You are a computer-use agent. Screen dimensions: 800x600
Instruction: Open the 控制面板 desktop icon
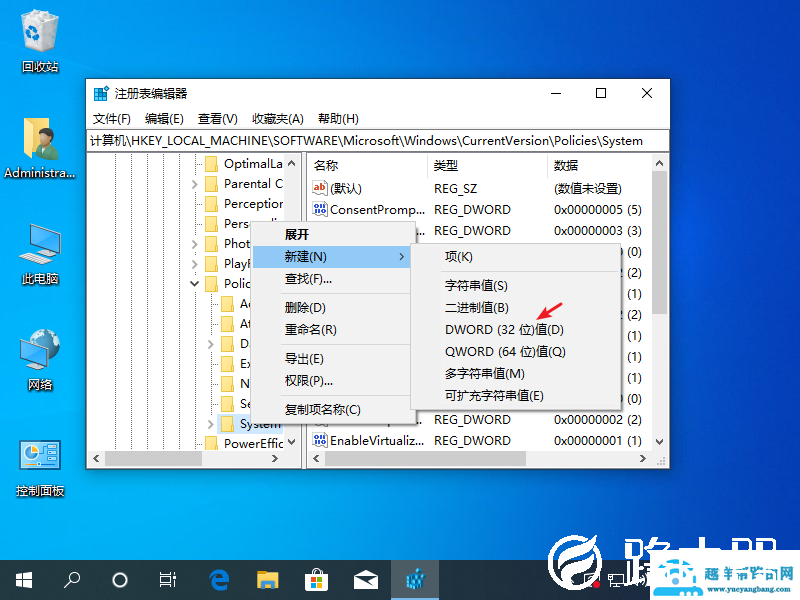(x=40, y=468)
